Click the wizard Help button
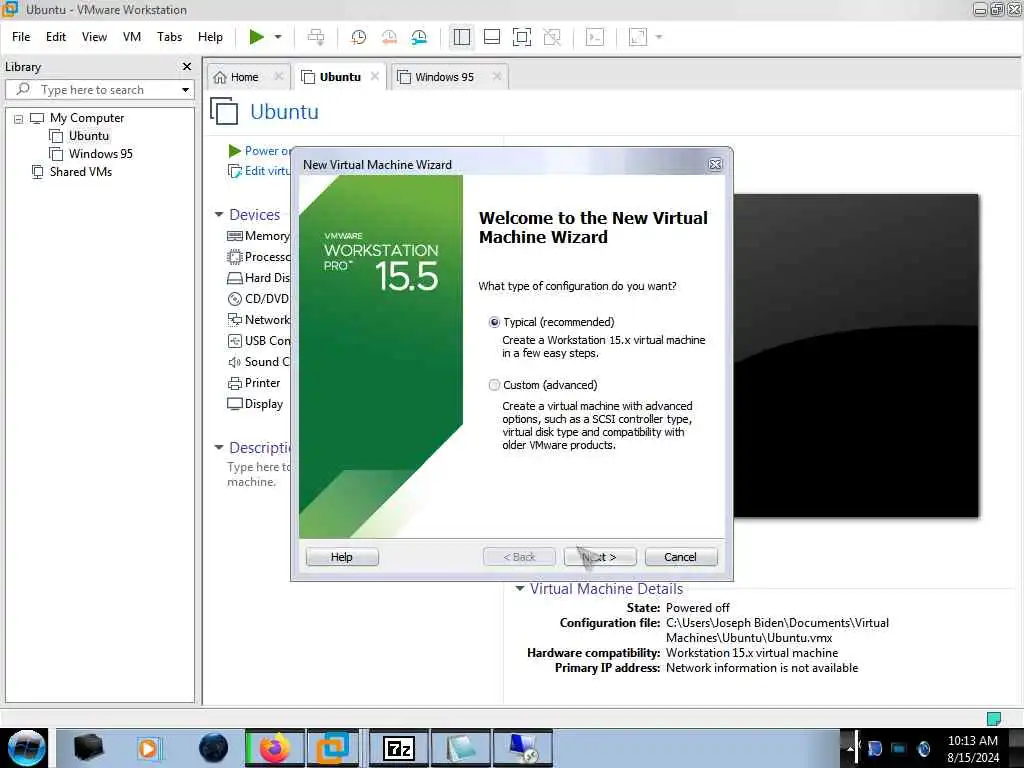The width and height of the screenshot is (1024, 768). (342, 557)
